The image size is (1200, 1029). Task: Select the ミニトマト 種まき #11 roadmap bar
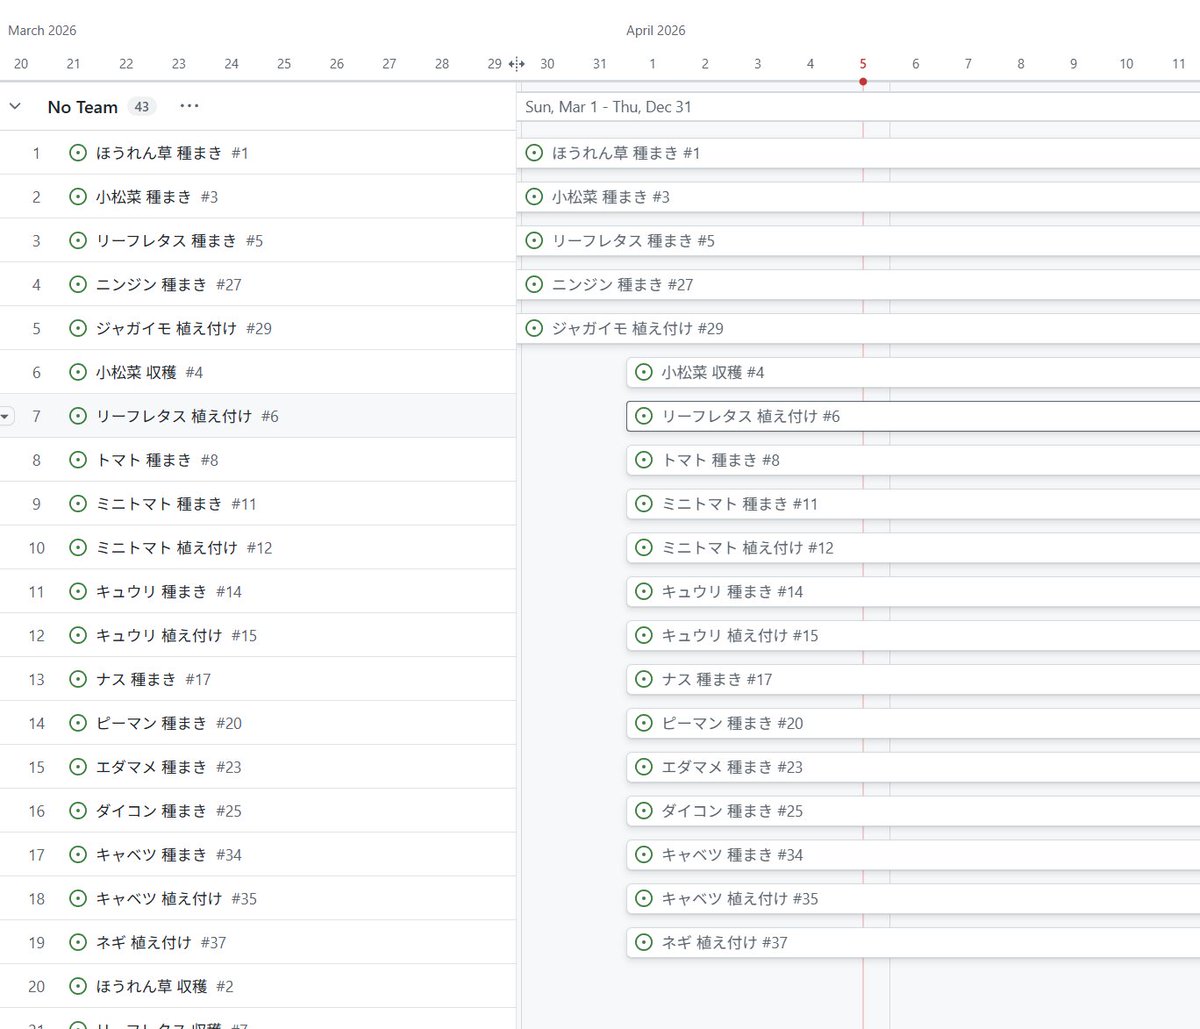click(x=913, y=504)
